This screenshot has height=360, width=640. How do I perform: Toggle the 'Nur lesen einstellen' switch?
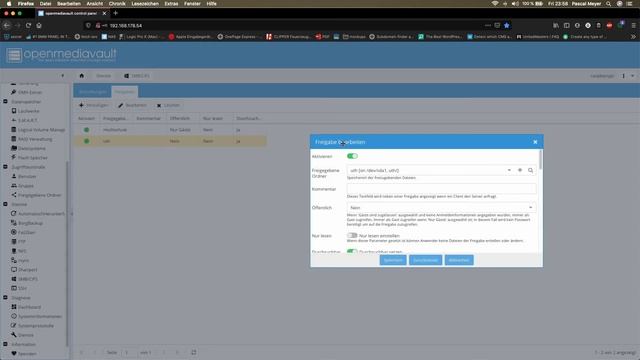352,236
